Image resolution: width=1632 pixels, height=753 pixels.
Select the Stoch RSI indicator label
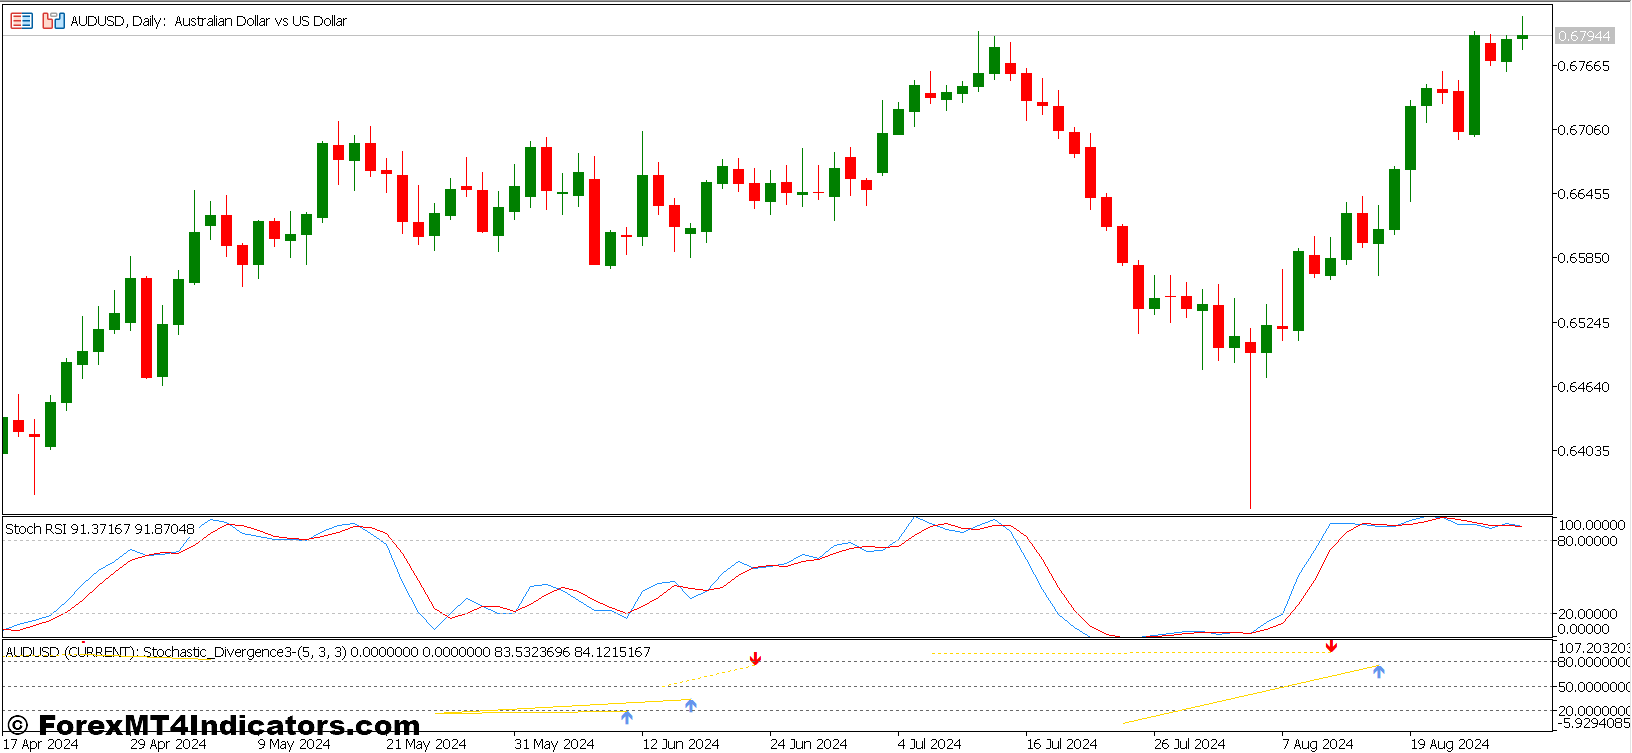click(x=99, y=529)
